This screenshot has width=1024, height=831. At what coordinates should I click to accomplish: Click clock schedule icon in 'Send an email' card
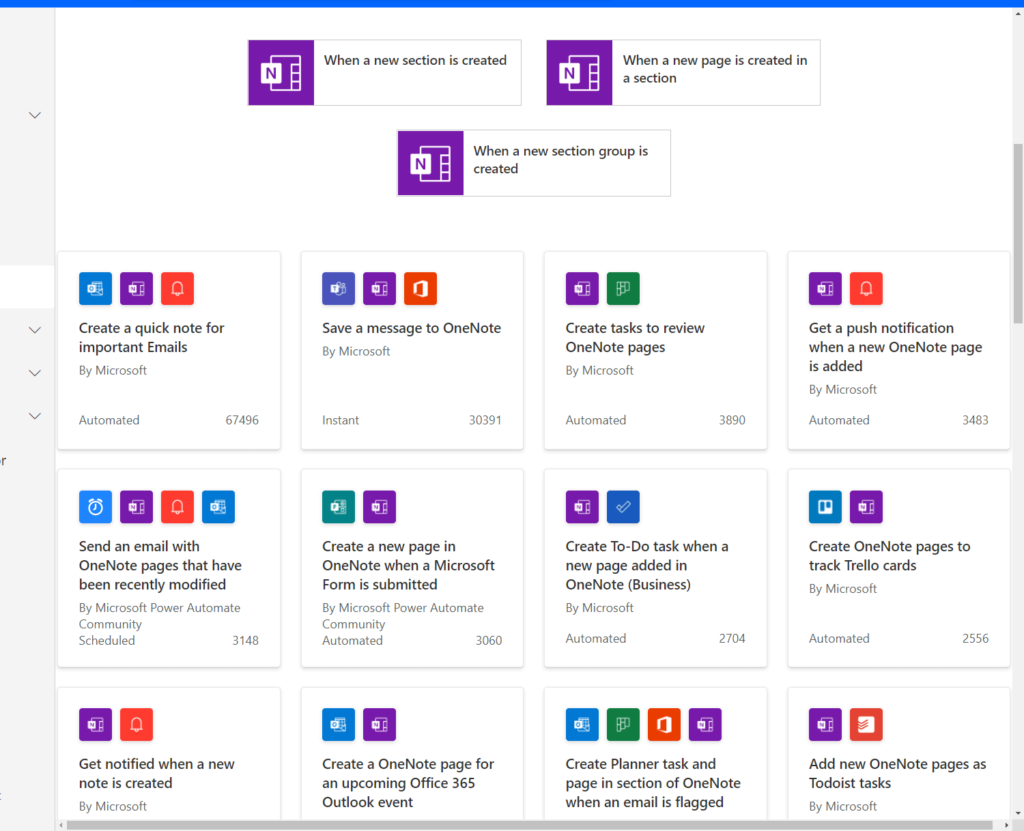pos(95,506)
